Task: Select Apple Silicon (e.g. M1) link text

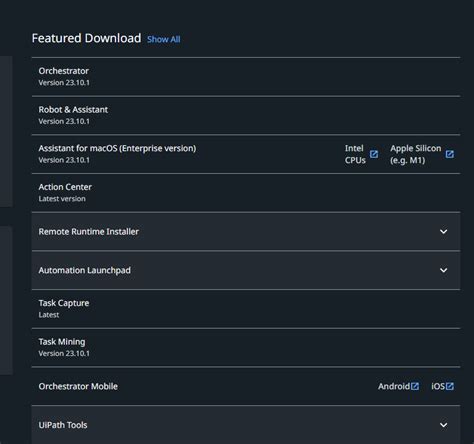Action: pyautogui.click(x=416, y=154)
